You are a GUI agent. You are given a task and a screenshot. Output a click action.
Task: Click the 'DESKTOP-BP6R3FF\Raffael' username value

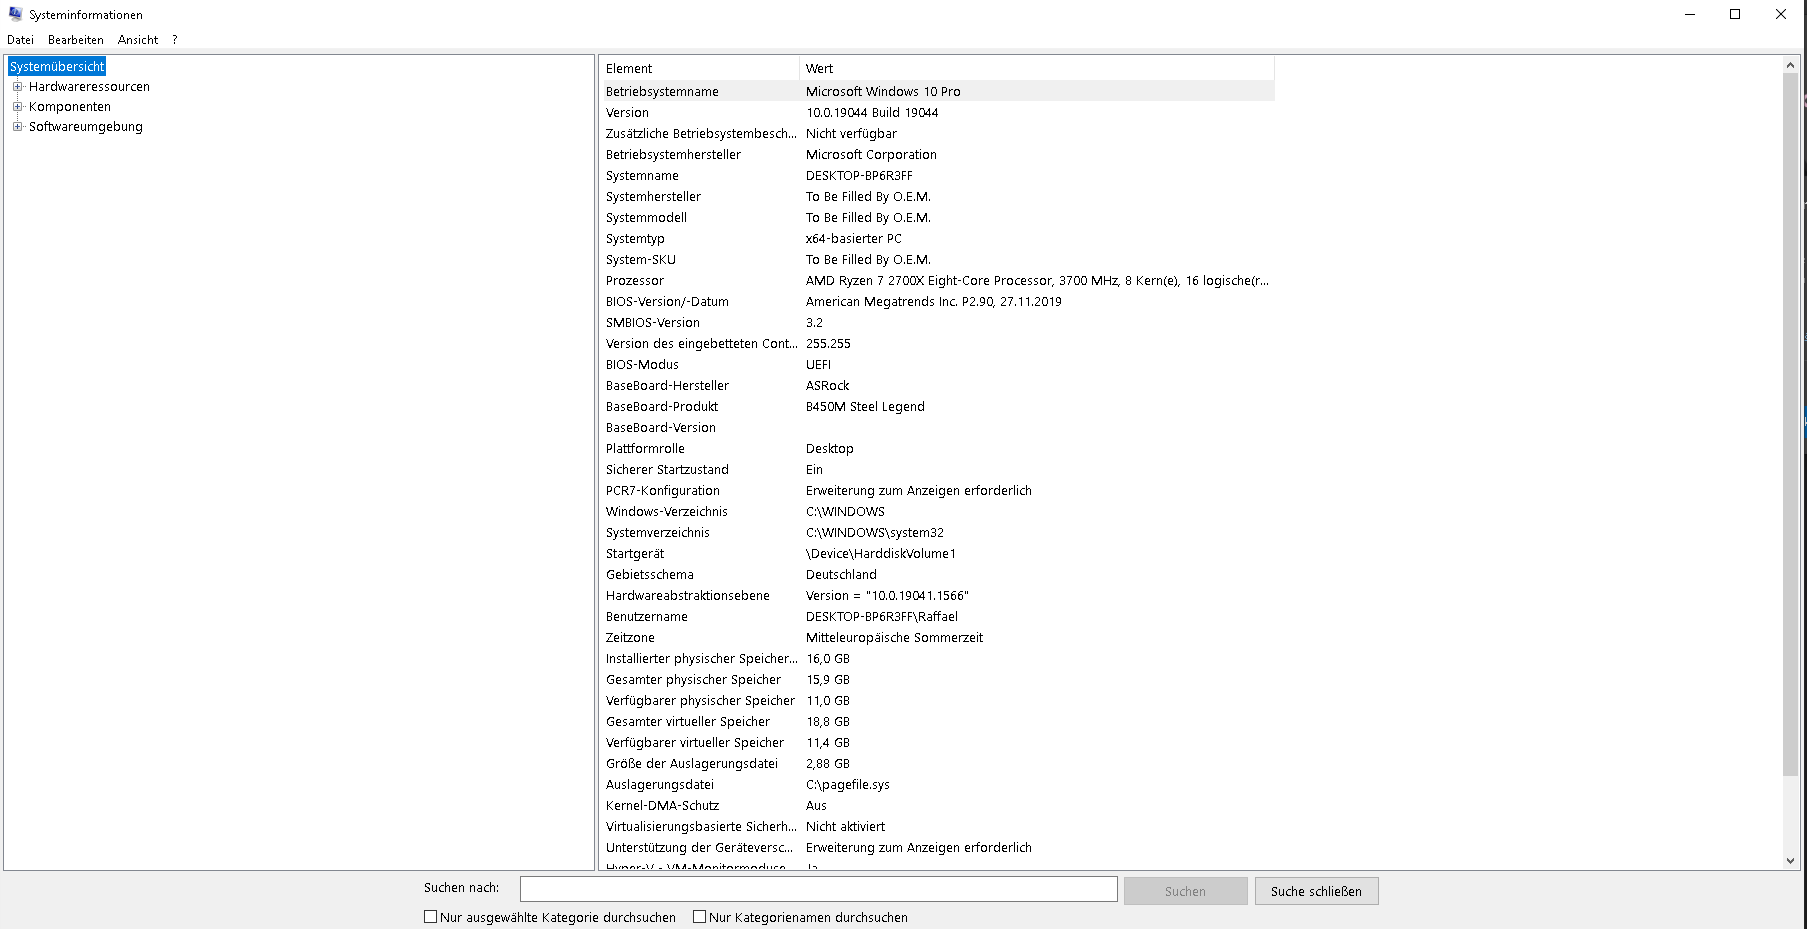pos(882,617)
